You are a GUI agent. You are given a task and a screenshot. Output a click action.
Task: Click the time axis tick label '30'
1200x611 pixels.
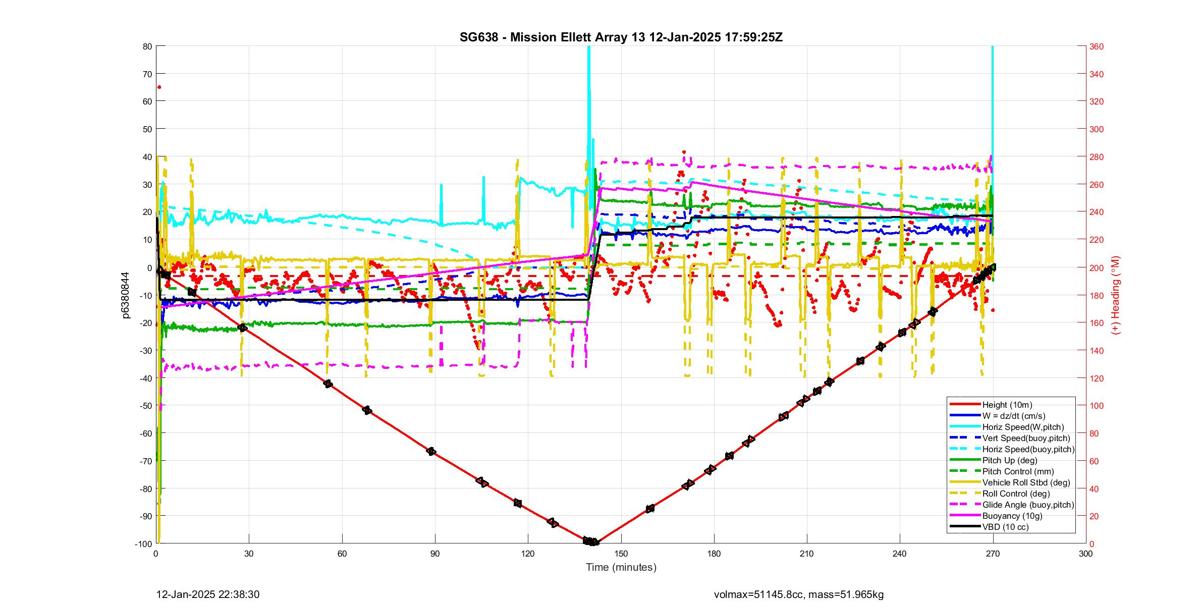click(x=249, y=553)
